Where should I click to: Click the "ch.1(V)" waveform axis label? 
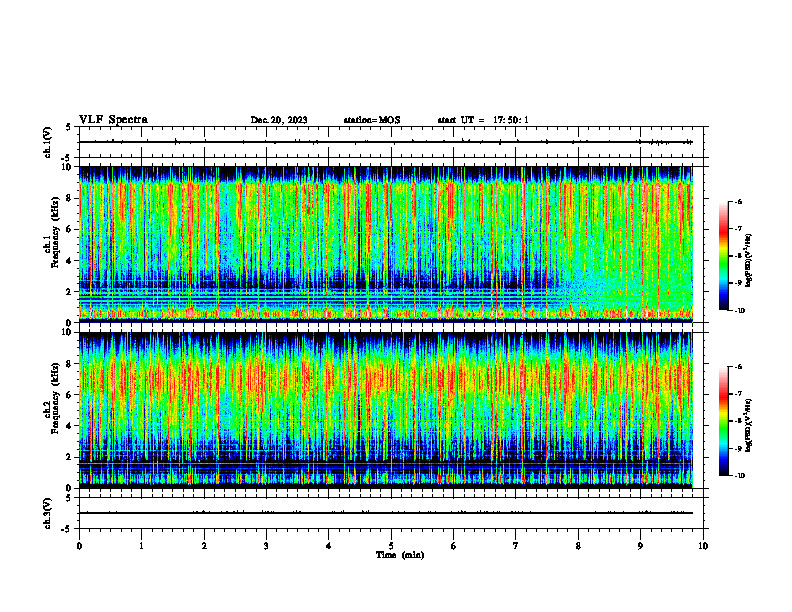[47, 142]
